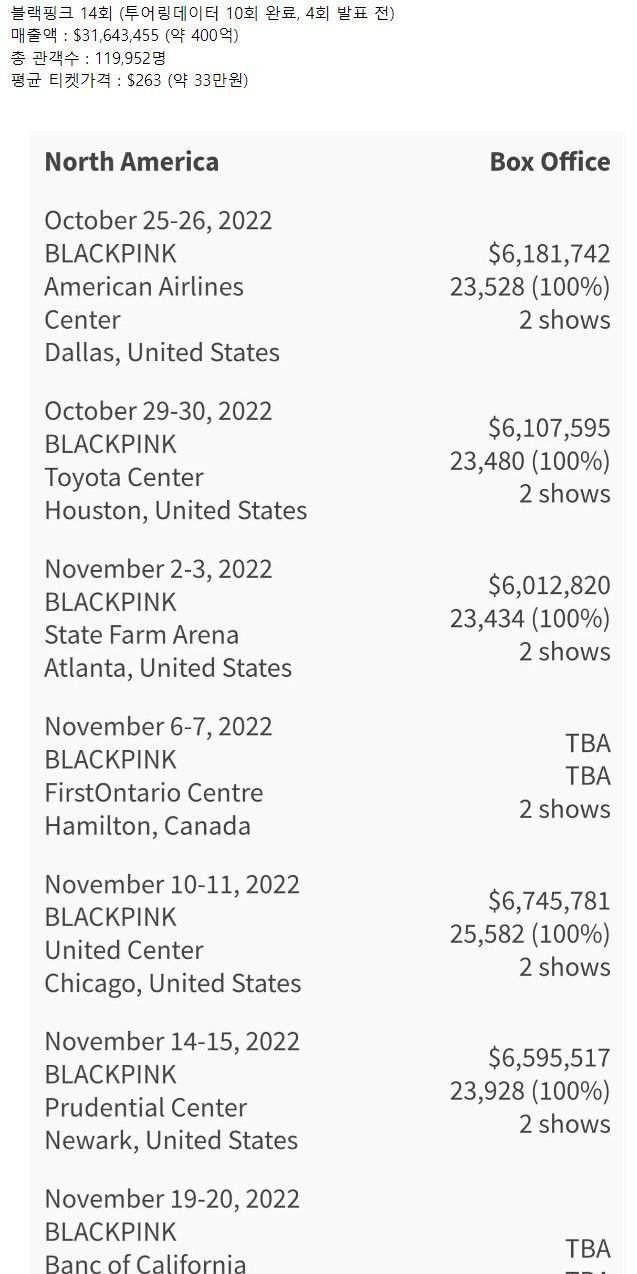Click the Houston gross $6,107,595
This screenshot has height=1274, width=637.
(549, 428)
